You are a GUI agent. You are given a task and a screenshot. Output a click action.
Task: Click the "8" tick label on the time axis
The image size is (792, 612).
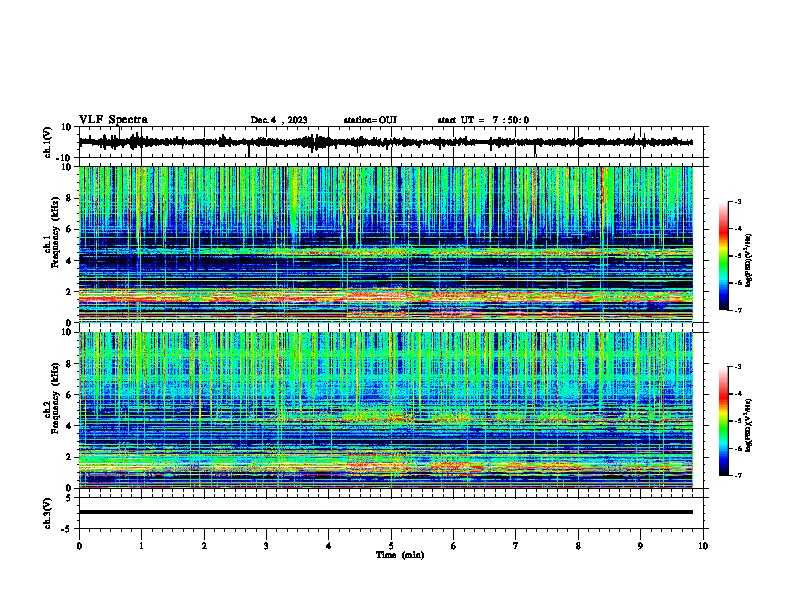[578, 546]
